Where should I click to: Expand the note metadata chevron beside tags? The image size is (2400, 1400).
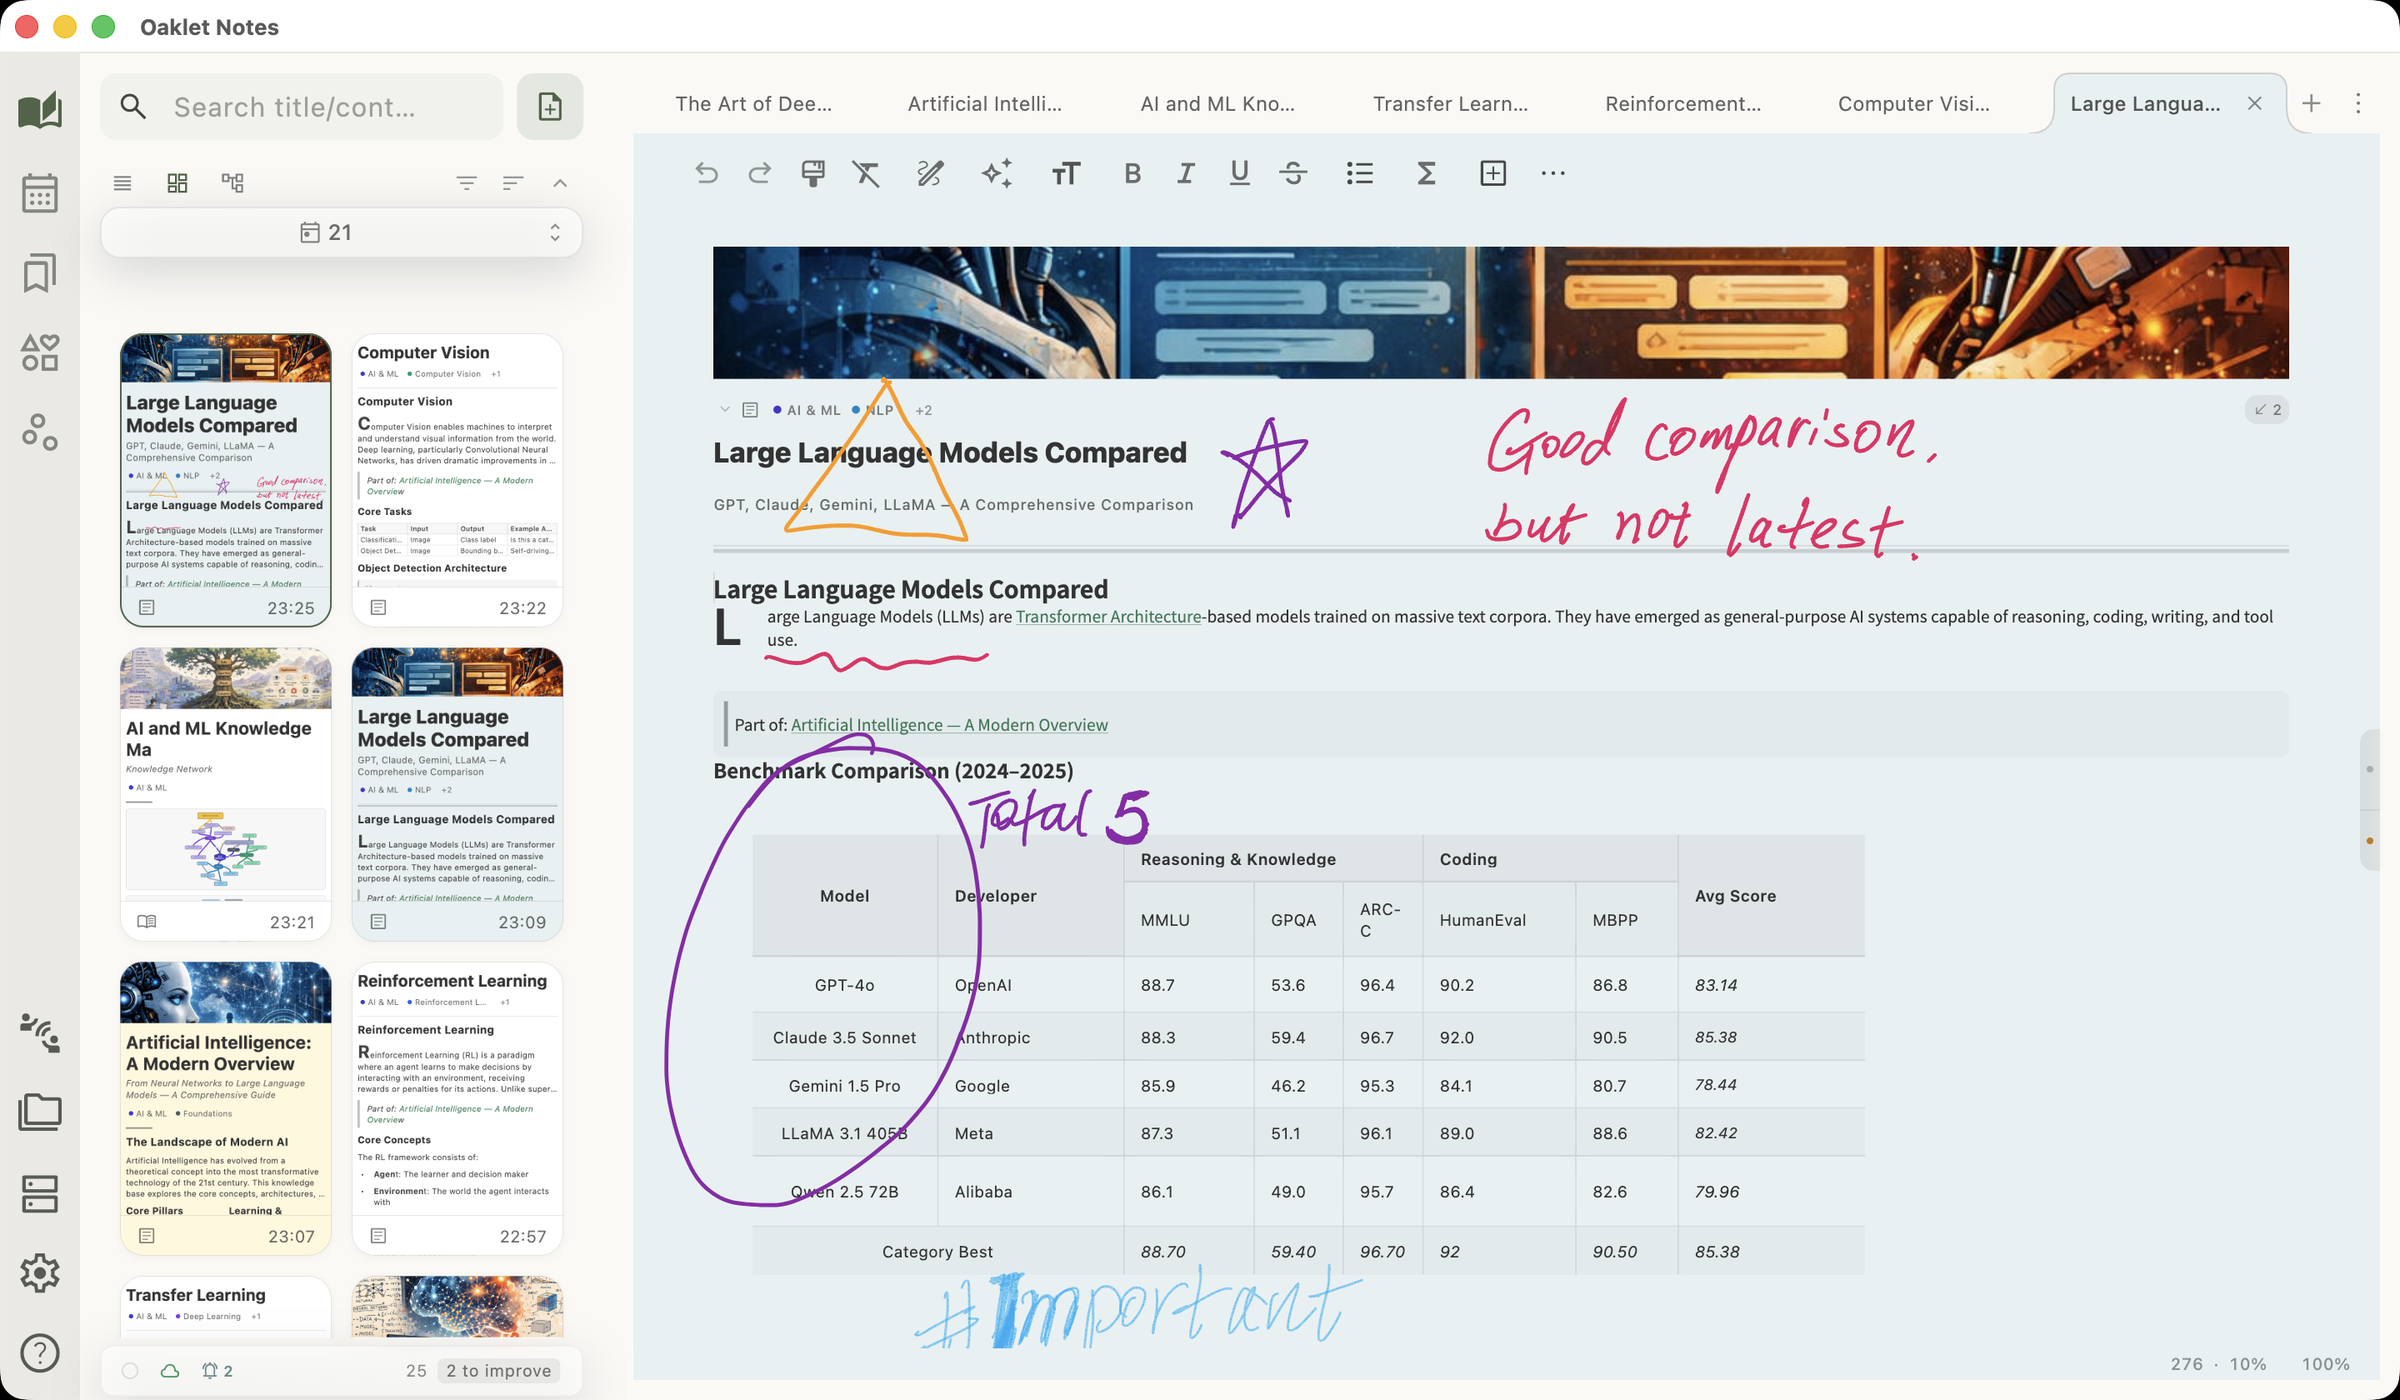coord(725,409)
